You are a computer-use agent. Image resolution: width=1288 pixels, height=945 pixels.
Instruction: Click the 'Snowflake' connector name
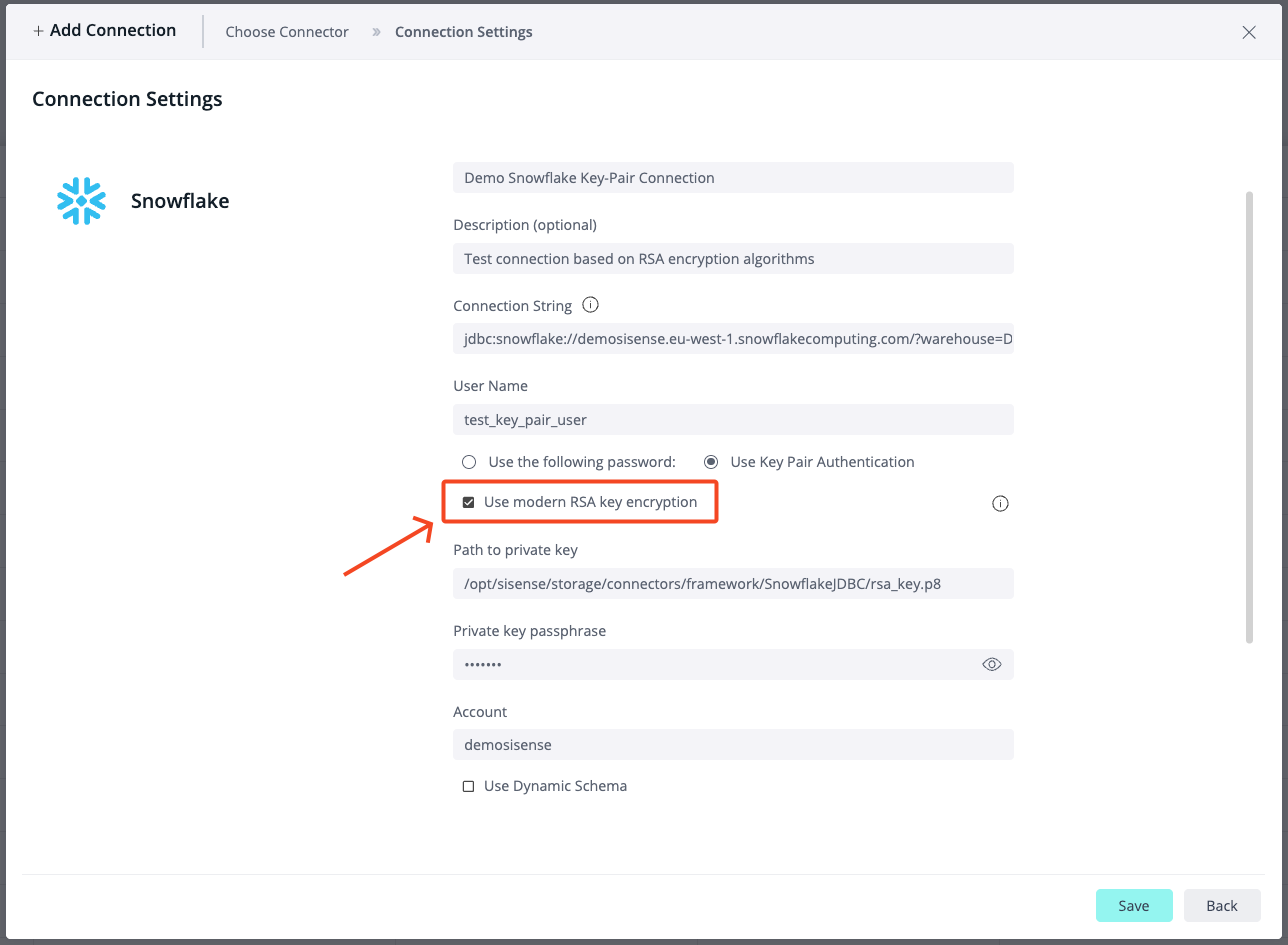[x=180, y=201]
